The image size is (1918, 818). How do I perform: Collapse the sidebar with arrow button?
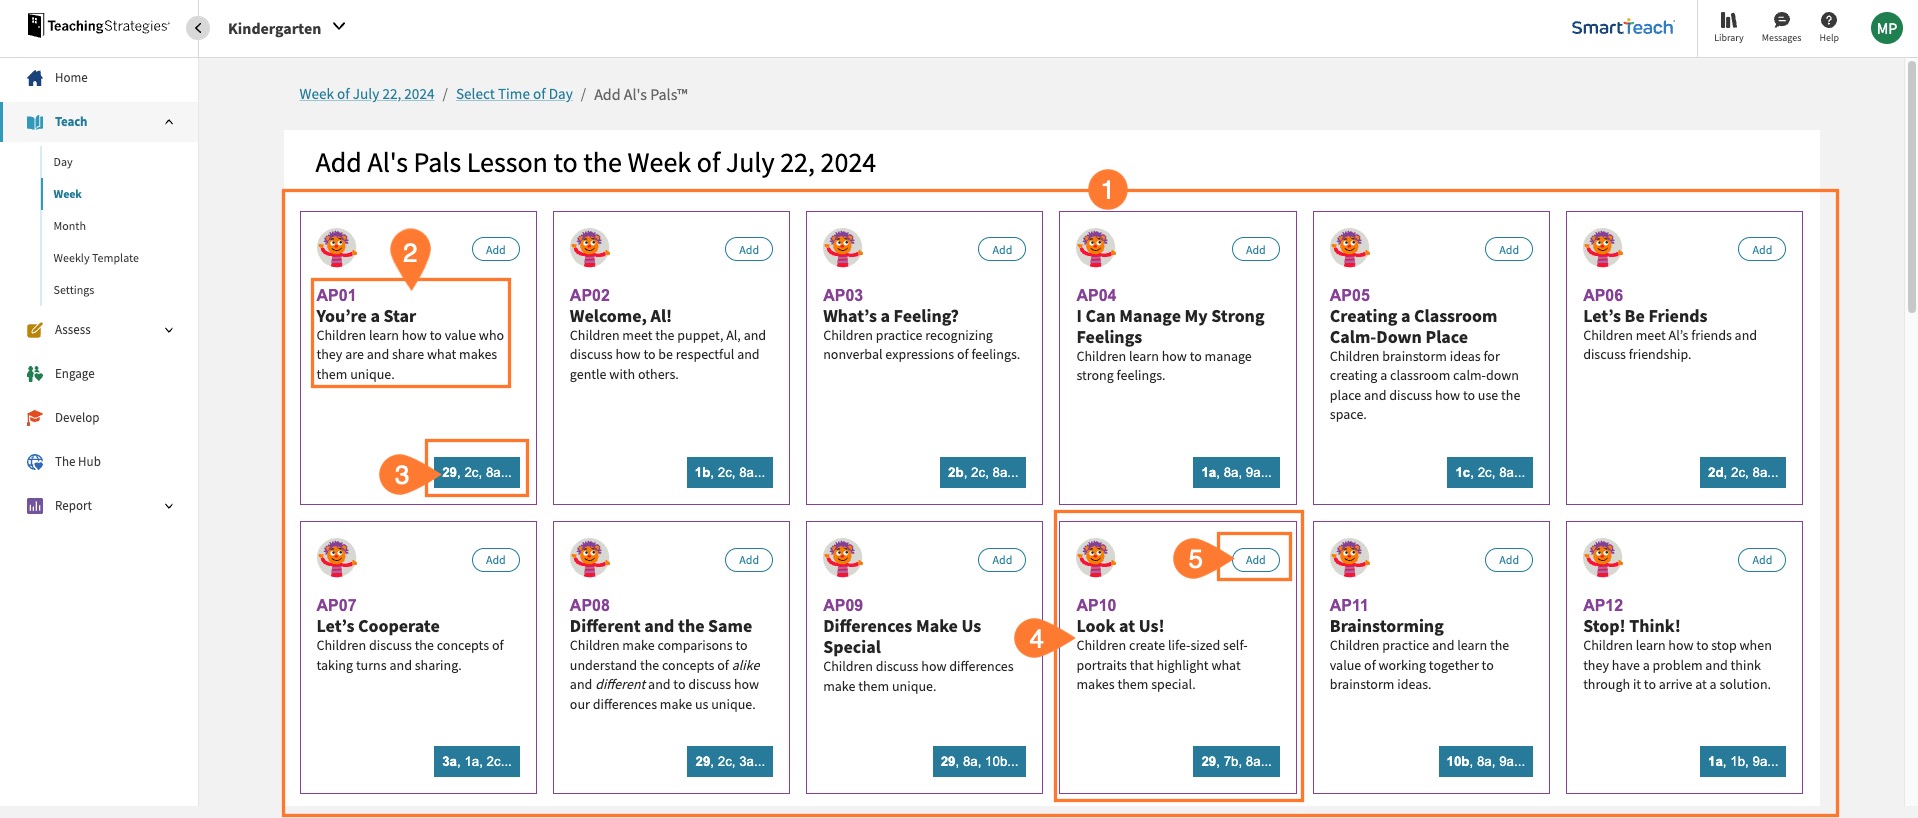198,28
